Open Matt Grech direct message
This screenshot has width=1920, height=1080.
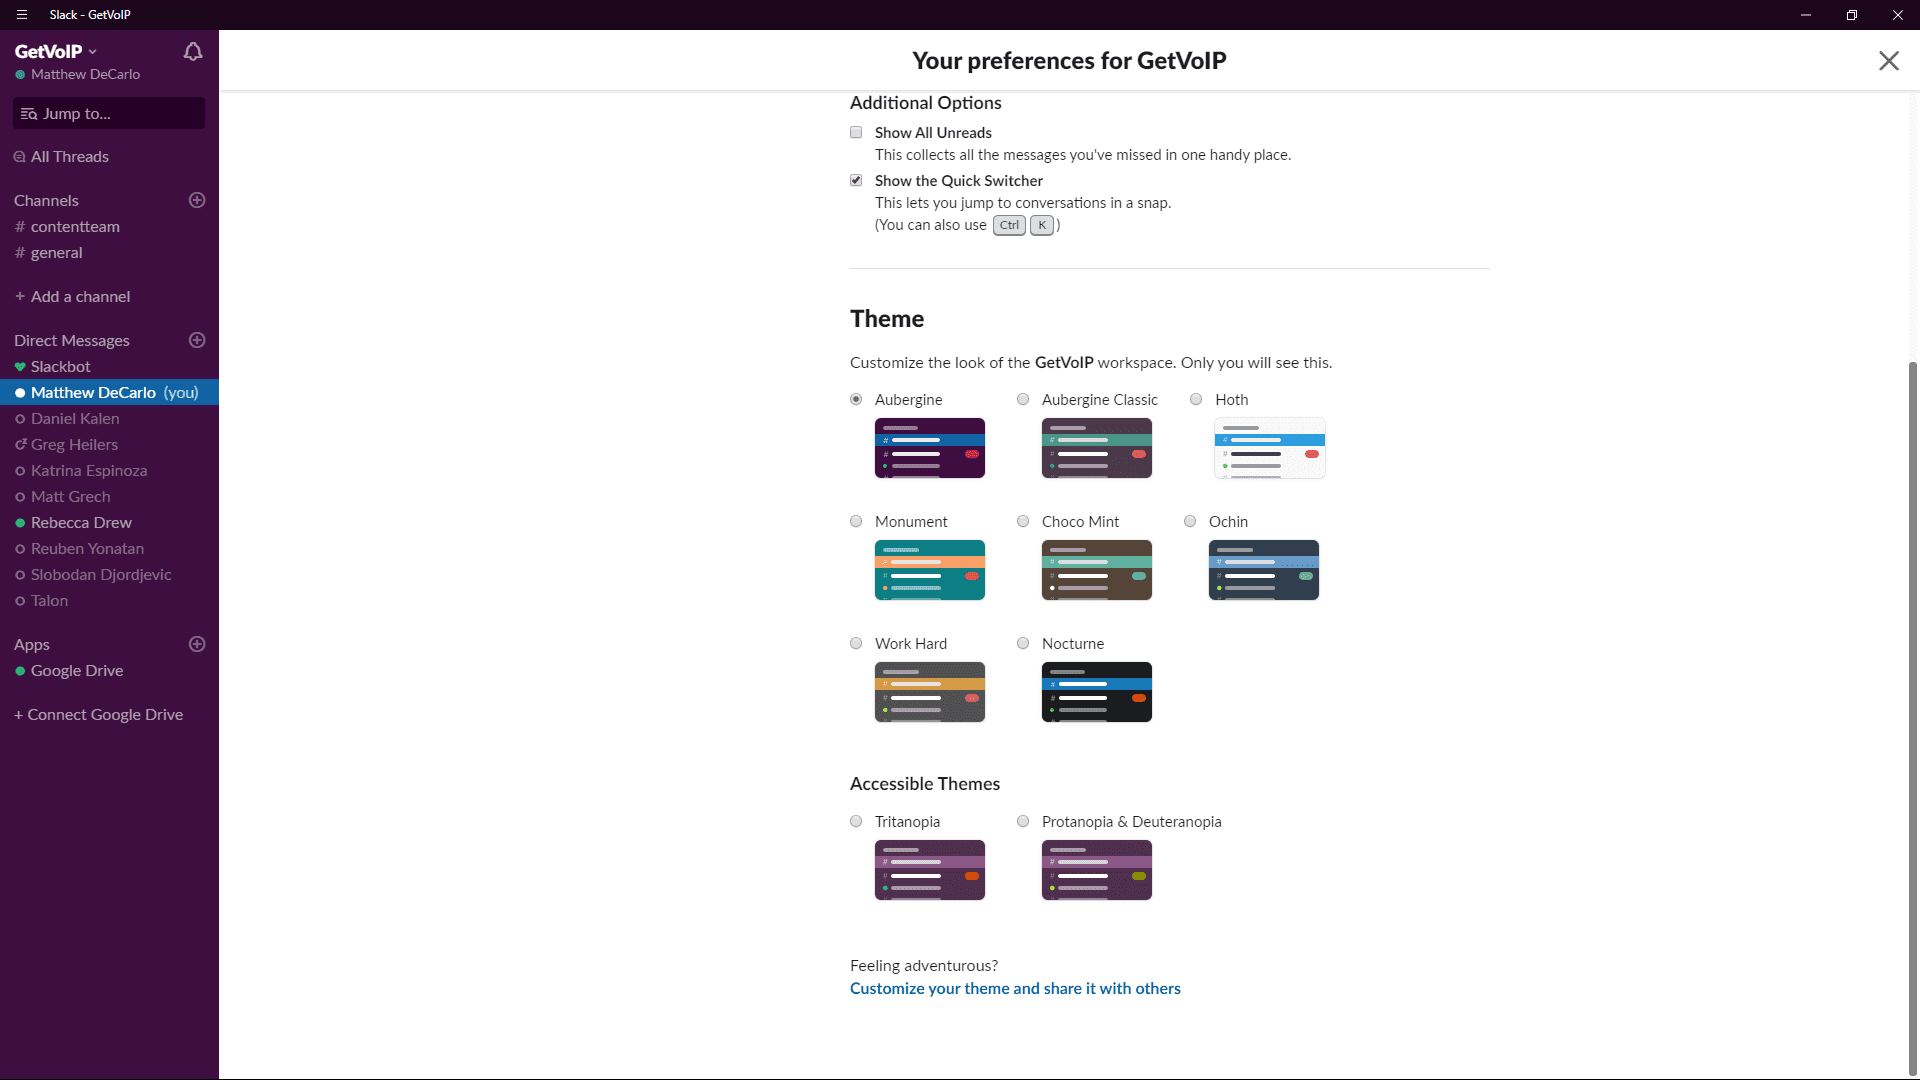coord(109,497)
